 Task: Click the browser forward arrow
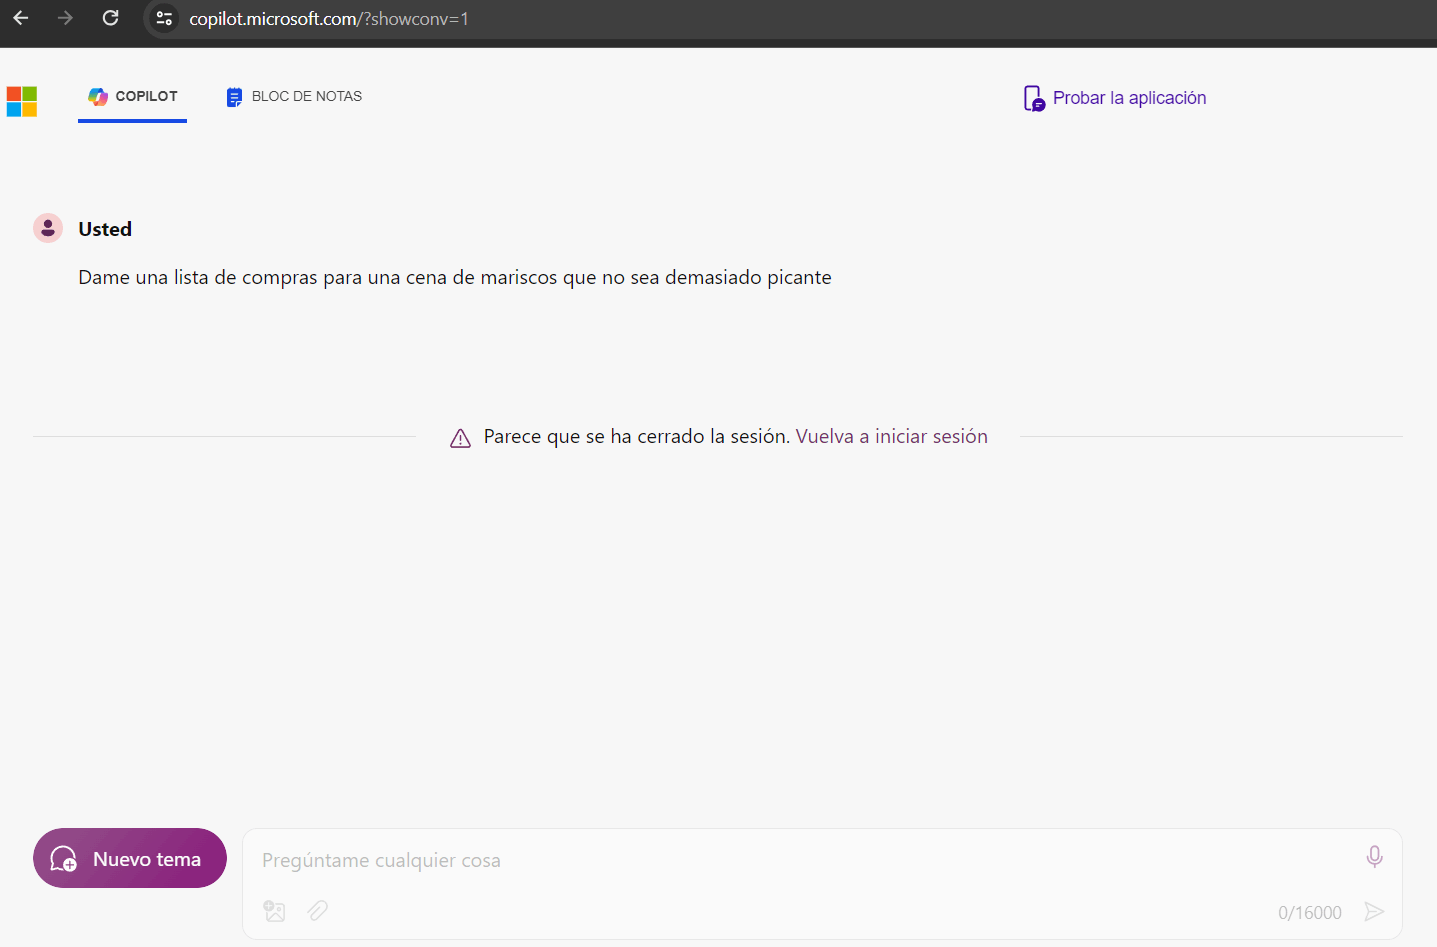pyautogui.click(x=65, y=18)
